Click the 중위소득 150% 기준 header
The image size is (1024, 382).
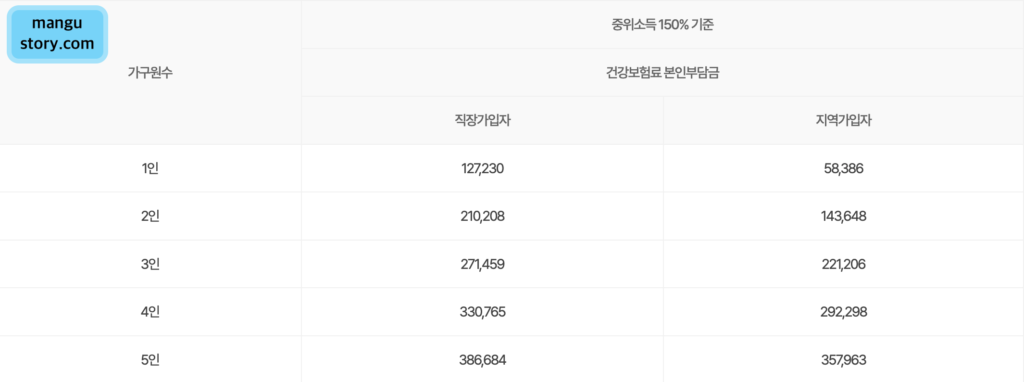[662, 25]
